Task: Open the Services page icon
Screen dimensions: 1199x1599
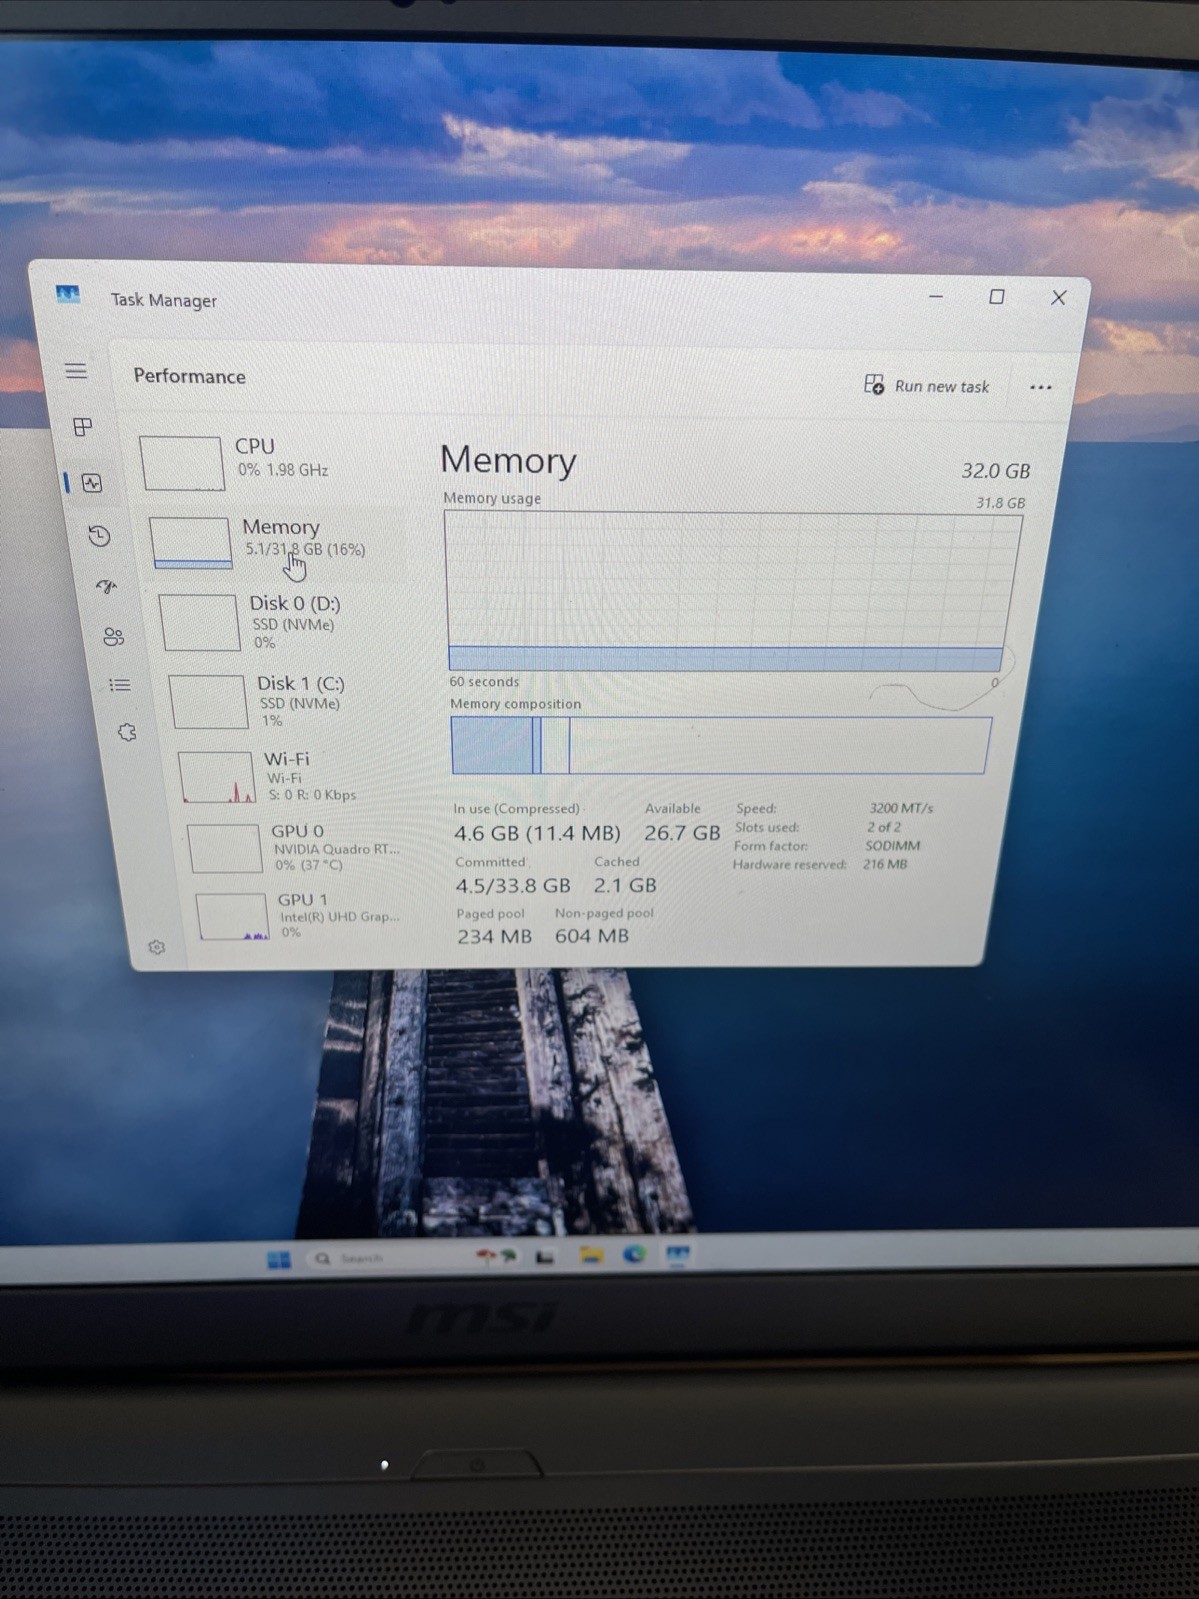Action: click(127, 733)
